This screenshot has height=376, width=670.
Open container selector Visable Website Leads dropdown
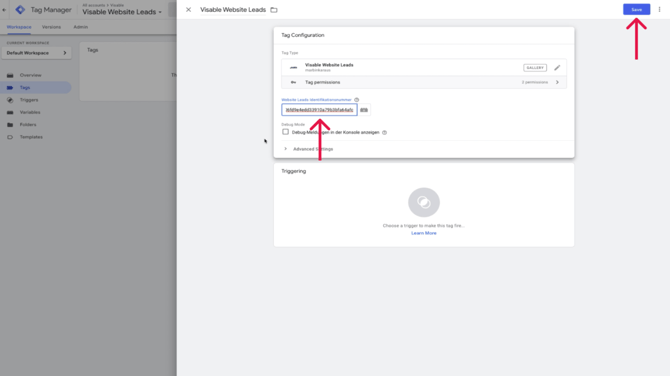[122, 12]
